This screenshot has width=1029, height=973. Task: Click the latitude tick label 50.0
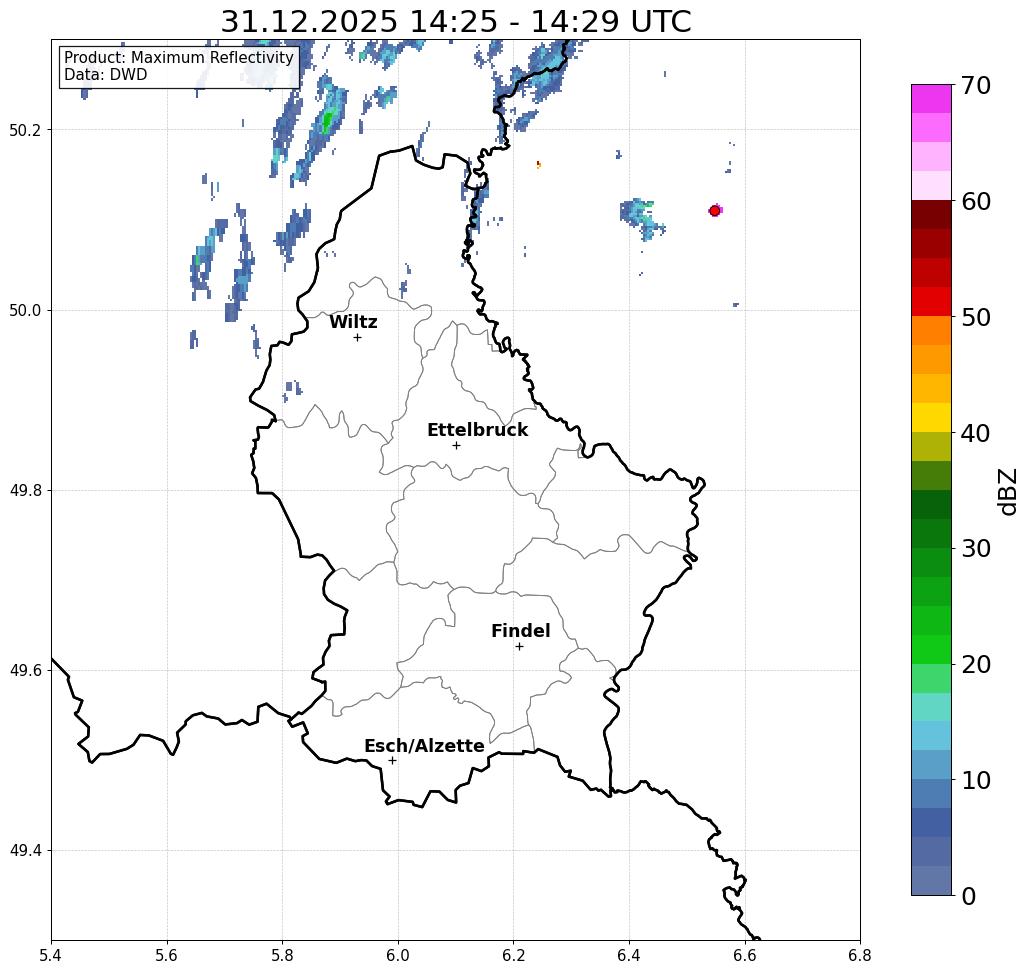[x=25, y=310]
